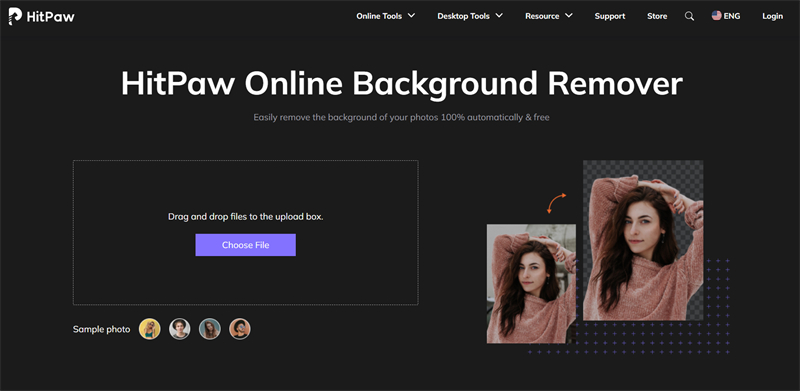This screenshot has width=800, height=391.
Task: Click the transparent-background result preview image
Action: pos(643,240)
